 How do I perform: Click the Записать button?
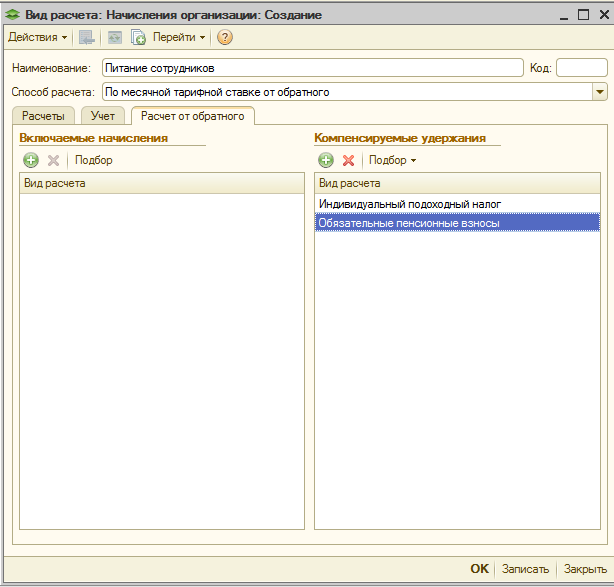(x=525, y=569)
